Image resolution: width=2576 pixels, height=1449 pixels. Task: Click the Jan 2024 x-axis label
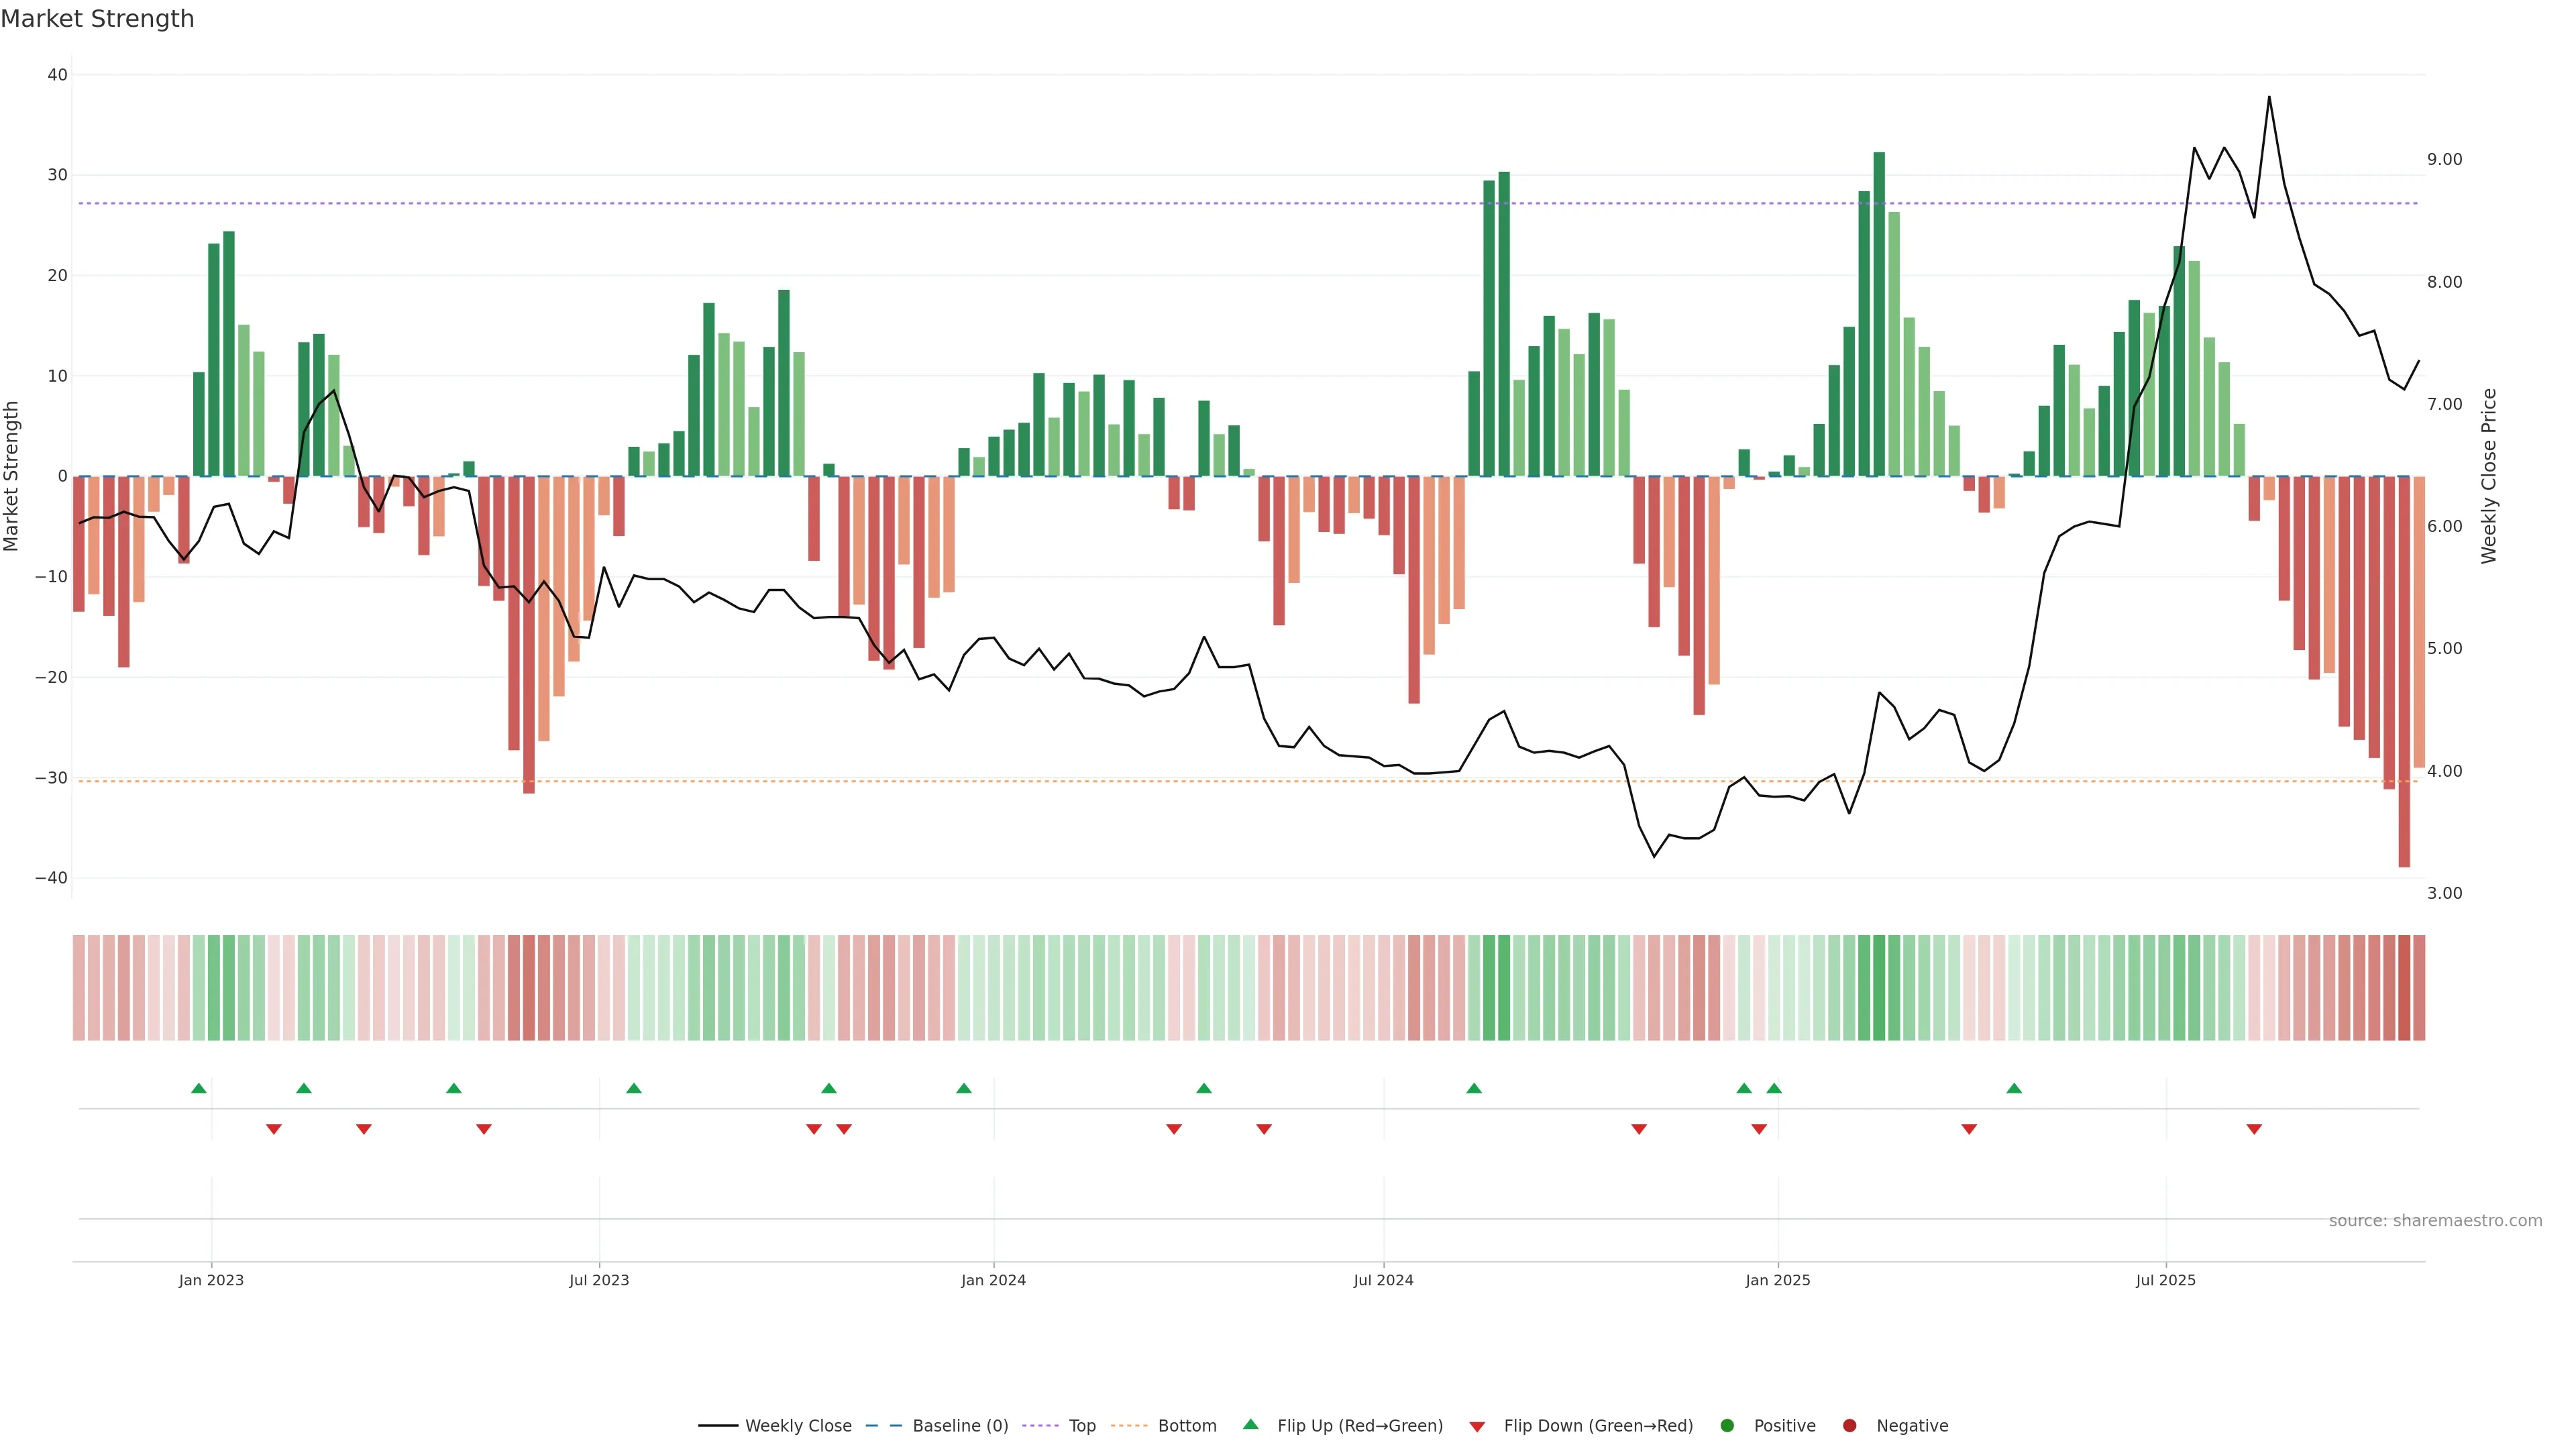pyautogui.click(x=993, y=1280)
